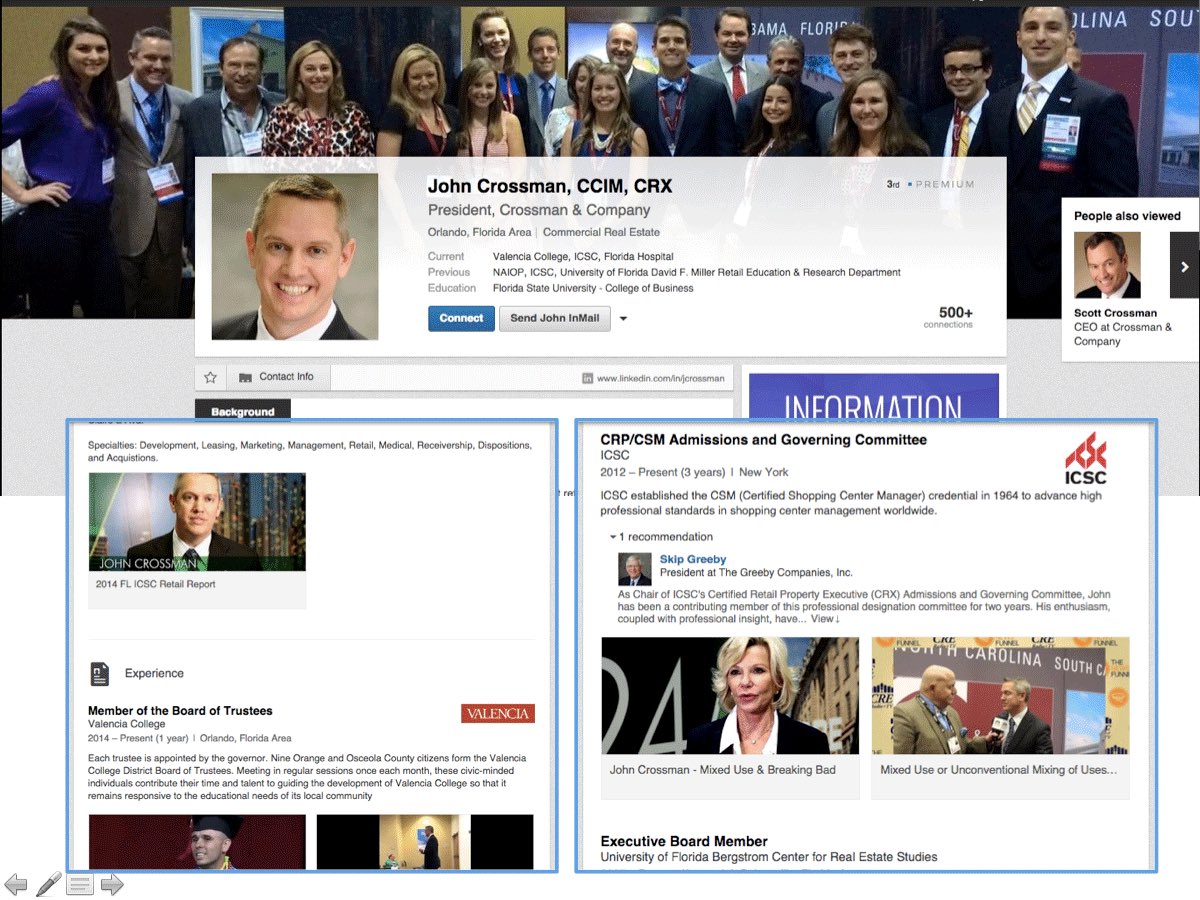Viewport: 1200px width, 900px height.
Task: Click the Connect button
Action: click(461, 318)
